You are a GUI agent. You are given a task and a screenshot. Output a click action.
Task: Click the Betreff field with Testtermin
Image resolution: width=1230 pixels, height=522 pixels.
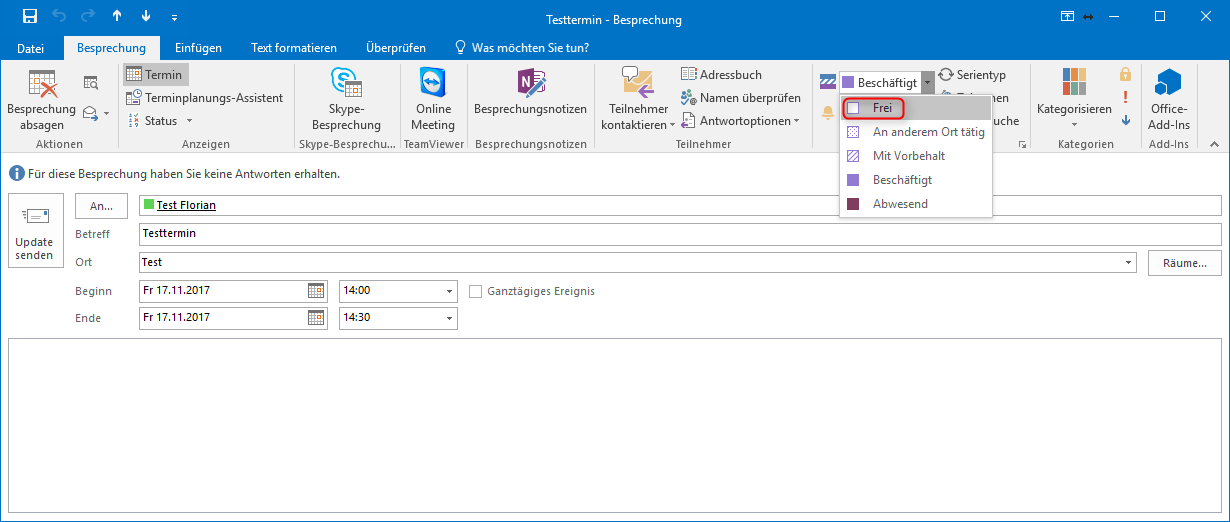tap(680, 234)
